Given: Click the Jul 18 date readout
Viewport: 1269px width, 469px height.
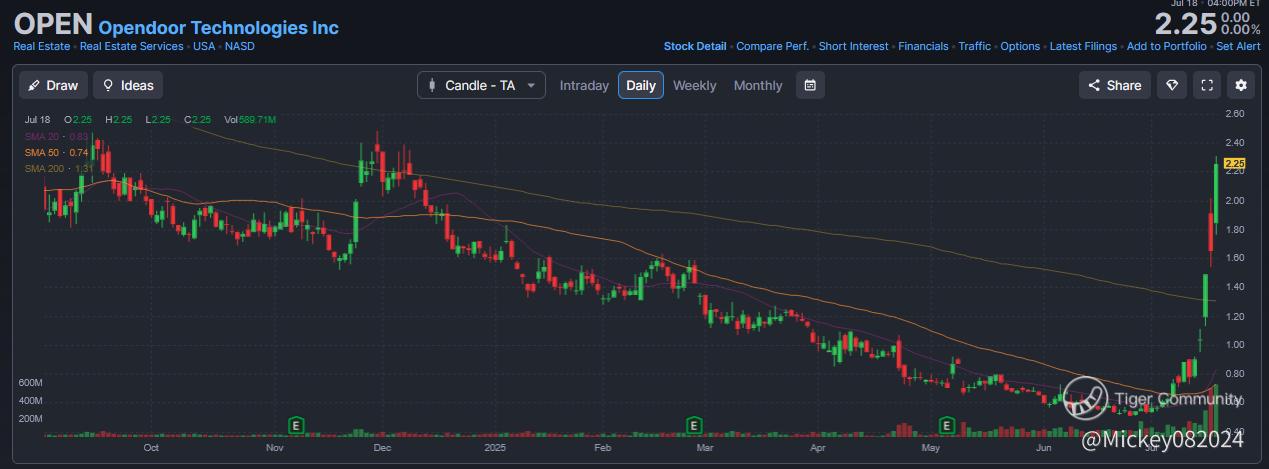Looking at the screenshot, I should pyautogui.click(x=38, y=120).
